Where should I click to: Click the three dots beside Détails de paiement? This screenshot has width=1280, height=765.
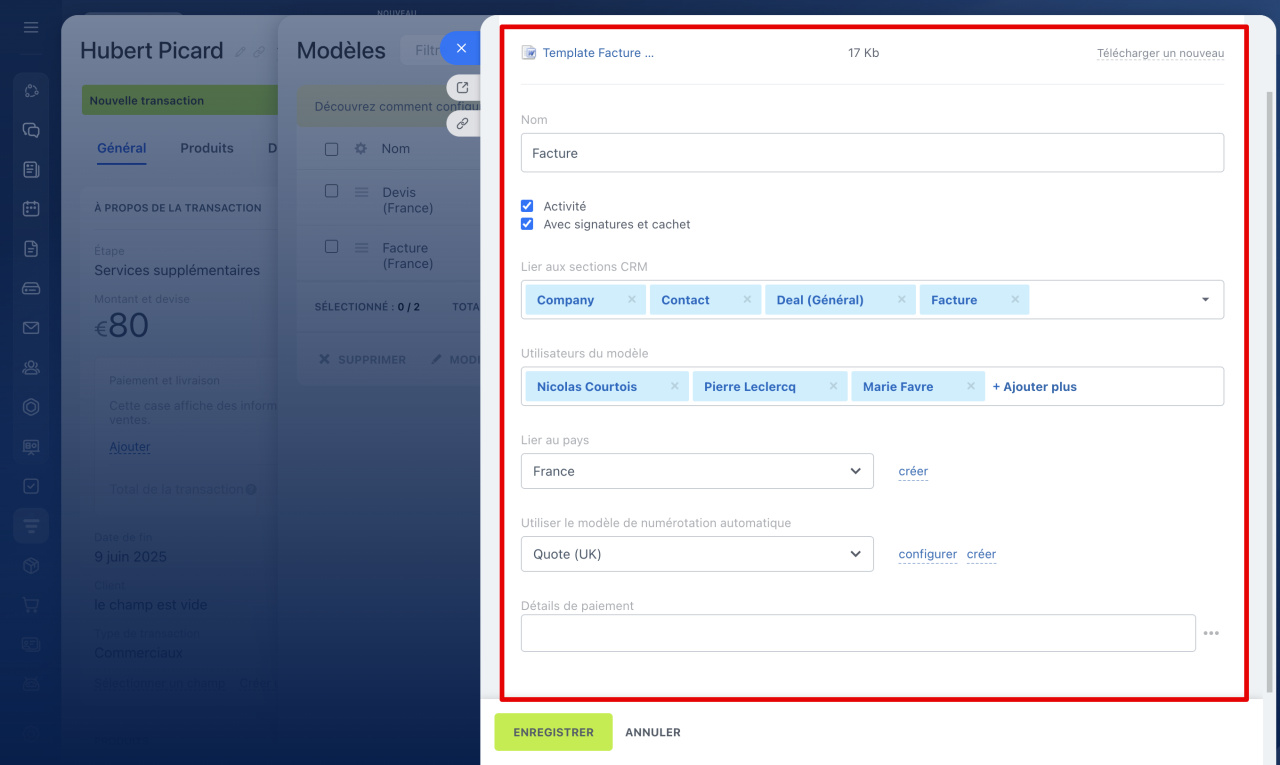coord(1211,633)
